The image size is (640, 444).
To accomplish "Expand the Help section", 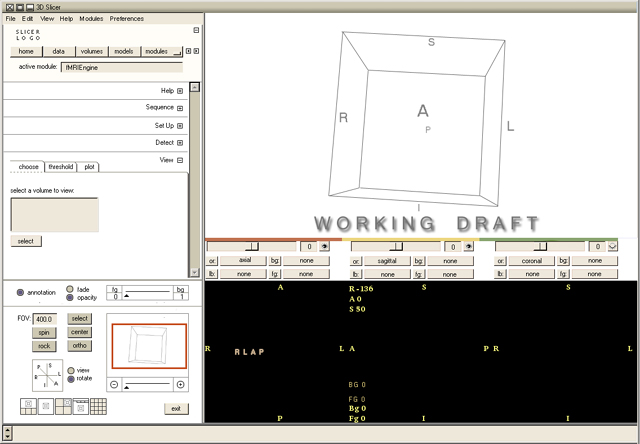I will pos(180,91).
